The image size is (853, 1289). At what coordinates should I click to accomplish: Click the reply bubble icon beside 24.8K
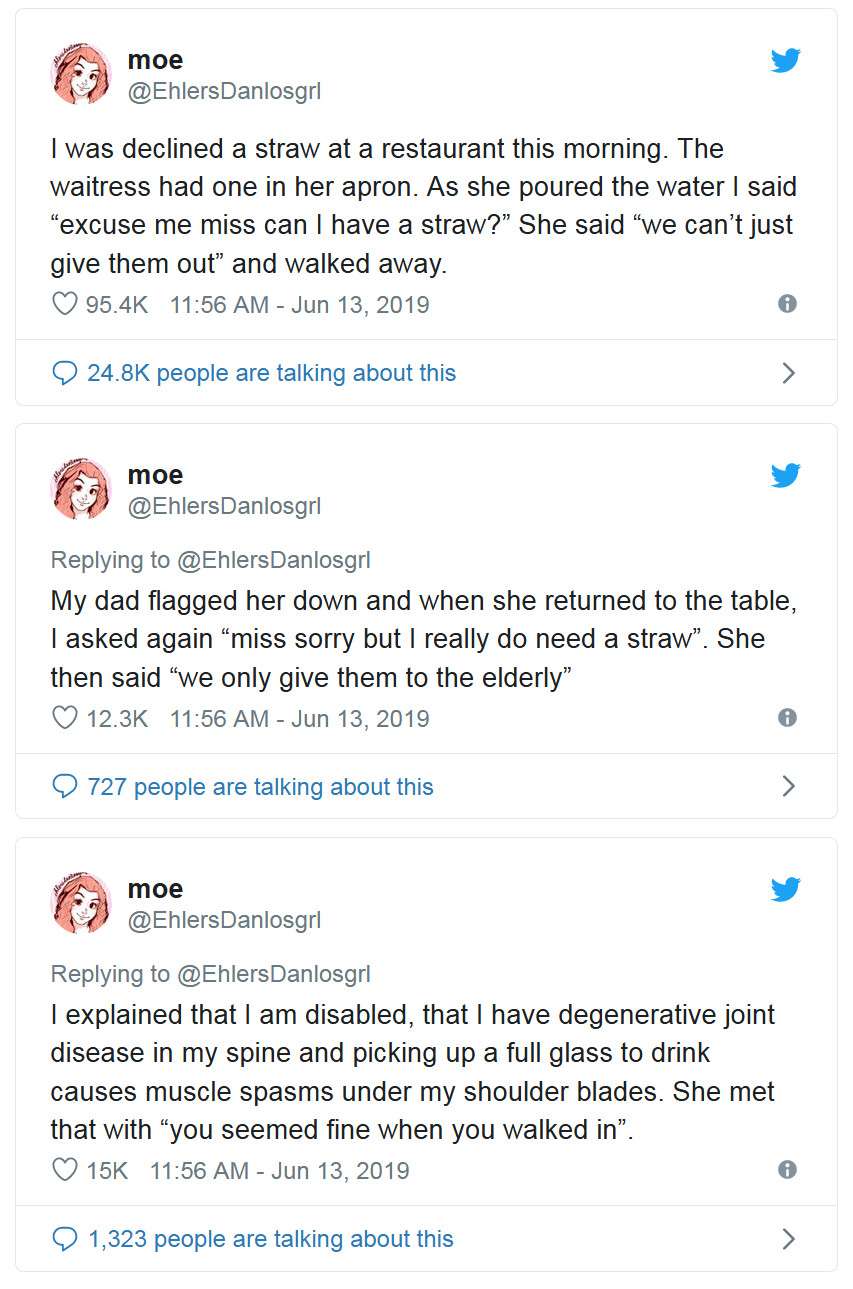(x=65, y=373)
